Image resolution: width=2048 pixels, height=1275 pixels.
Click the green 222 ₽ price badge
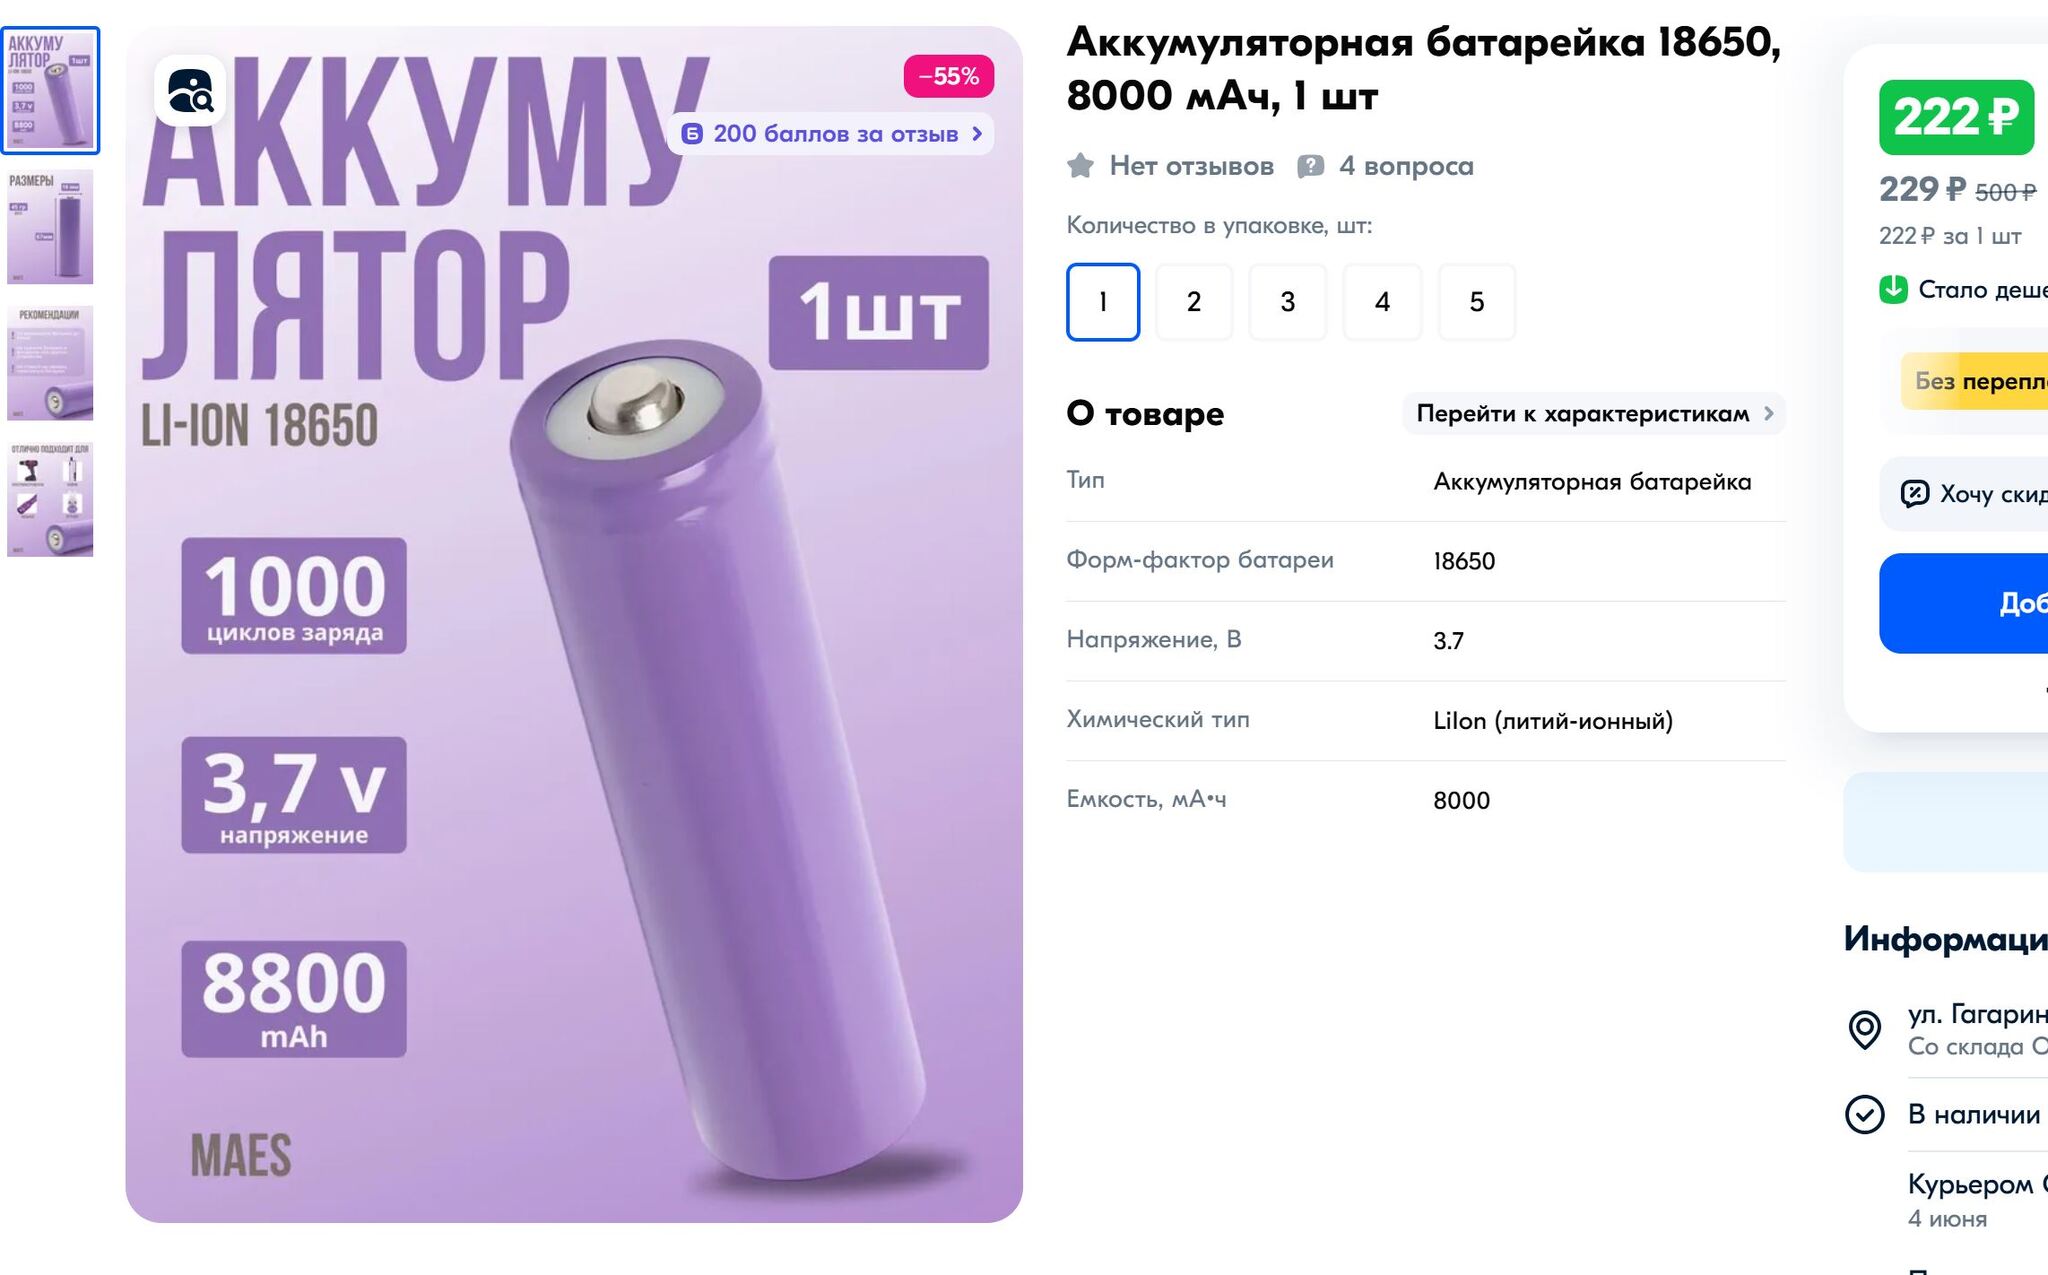pos(1956,117)
